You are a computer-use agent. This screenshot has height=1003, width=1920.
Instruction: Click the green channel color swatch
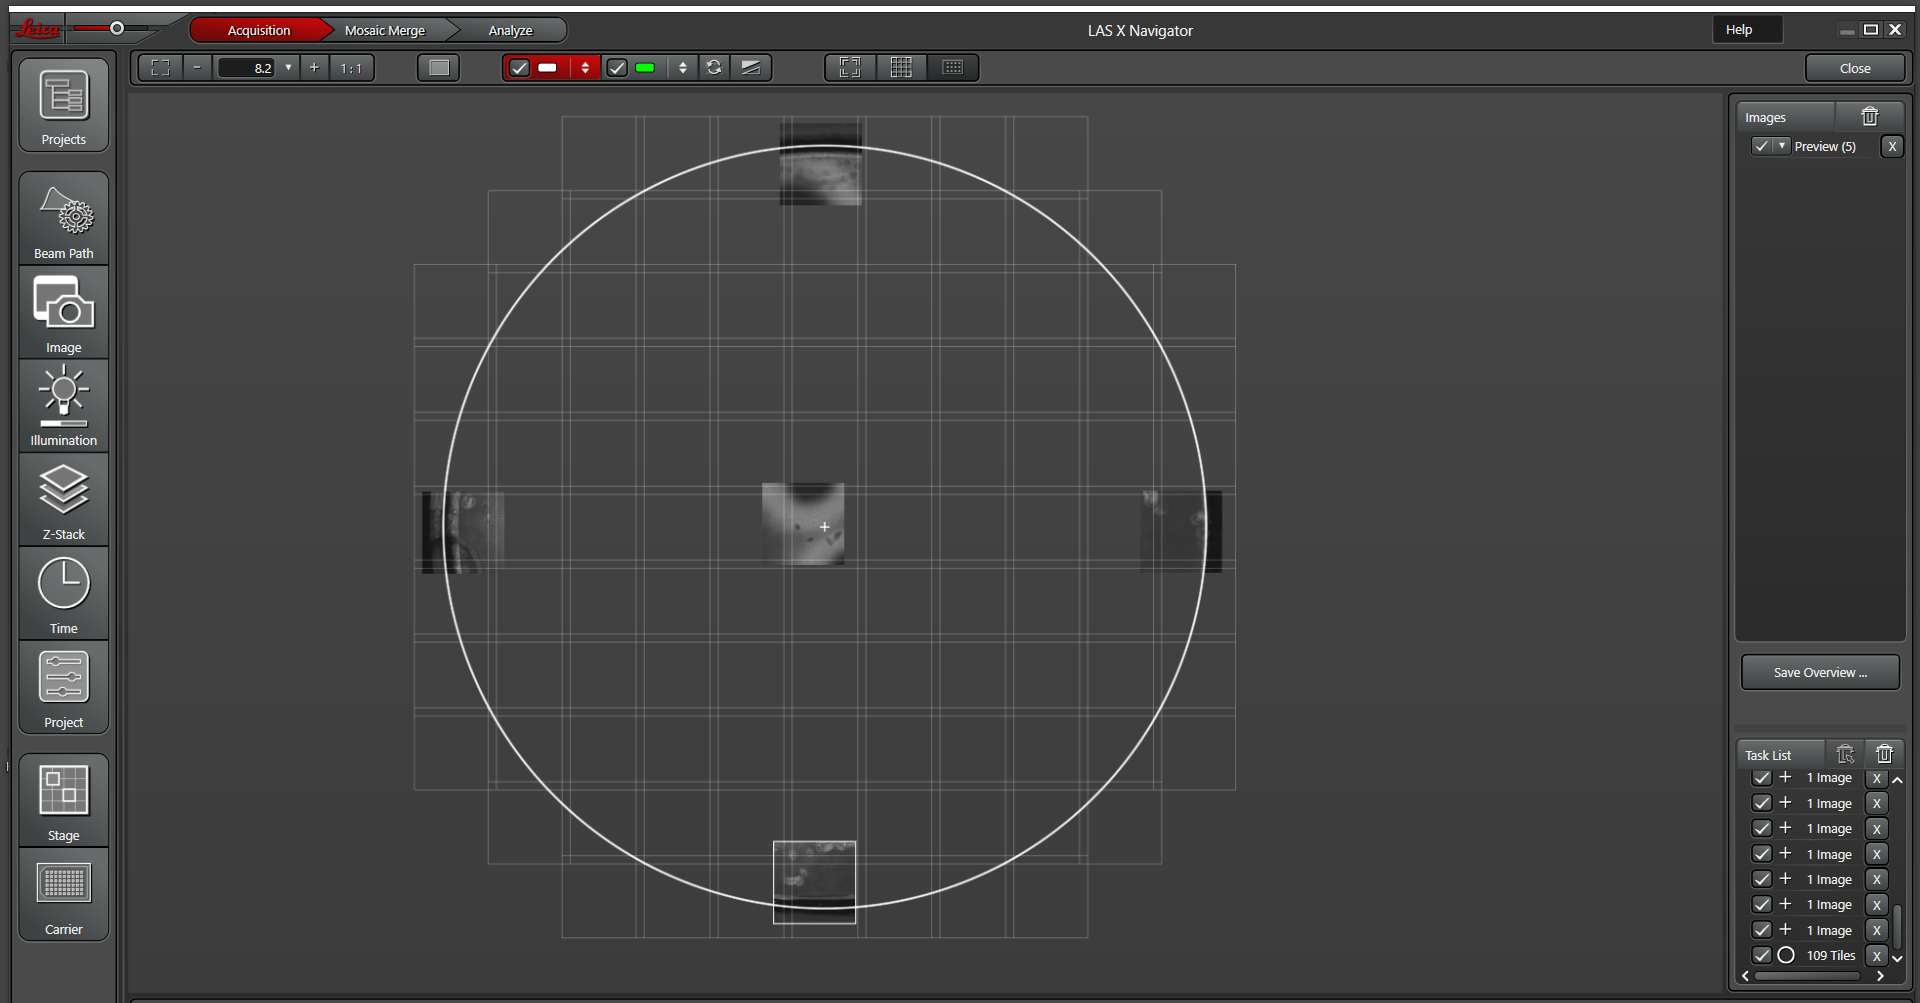click(x=645, y=68)
